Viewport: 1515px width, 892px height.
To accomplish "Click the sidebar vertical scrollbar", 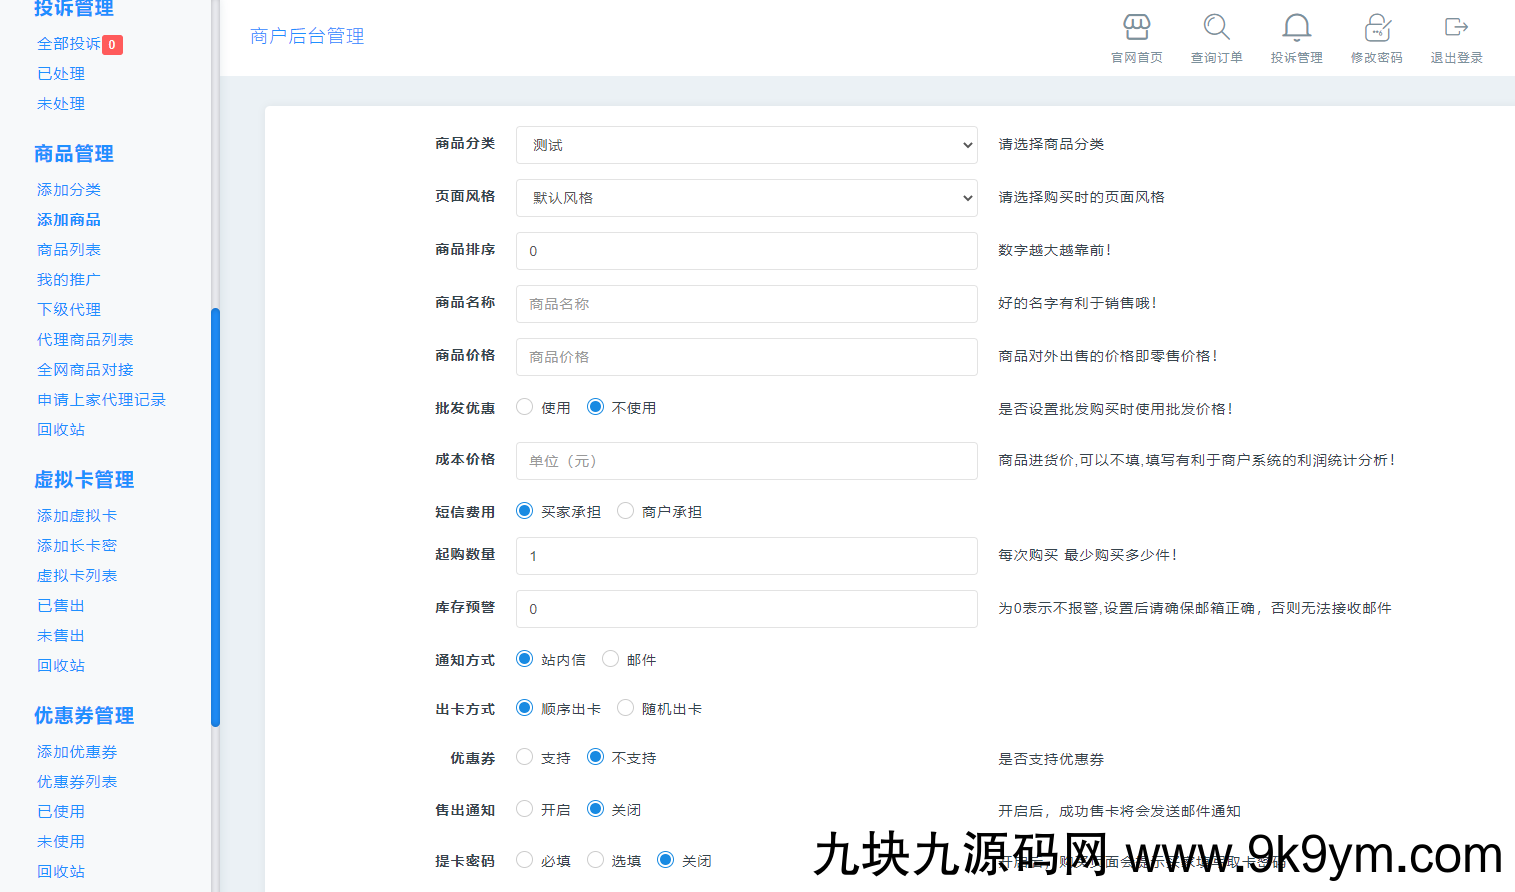I will coord(215,516).
